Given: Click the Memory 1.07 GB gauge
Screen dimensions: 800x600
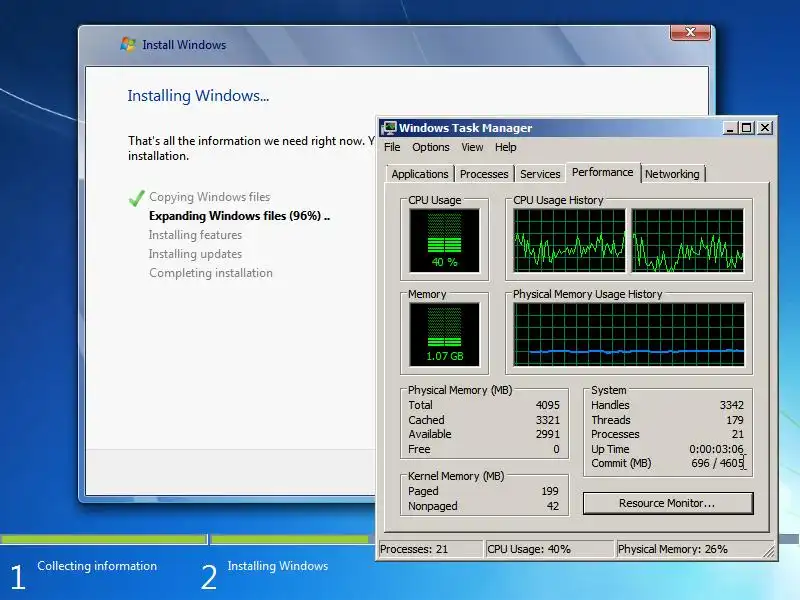Looking at the screenshot, I should (444, 334).
